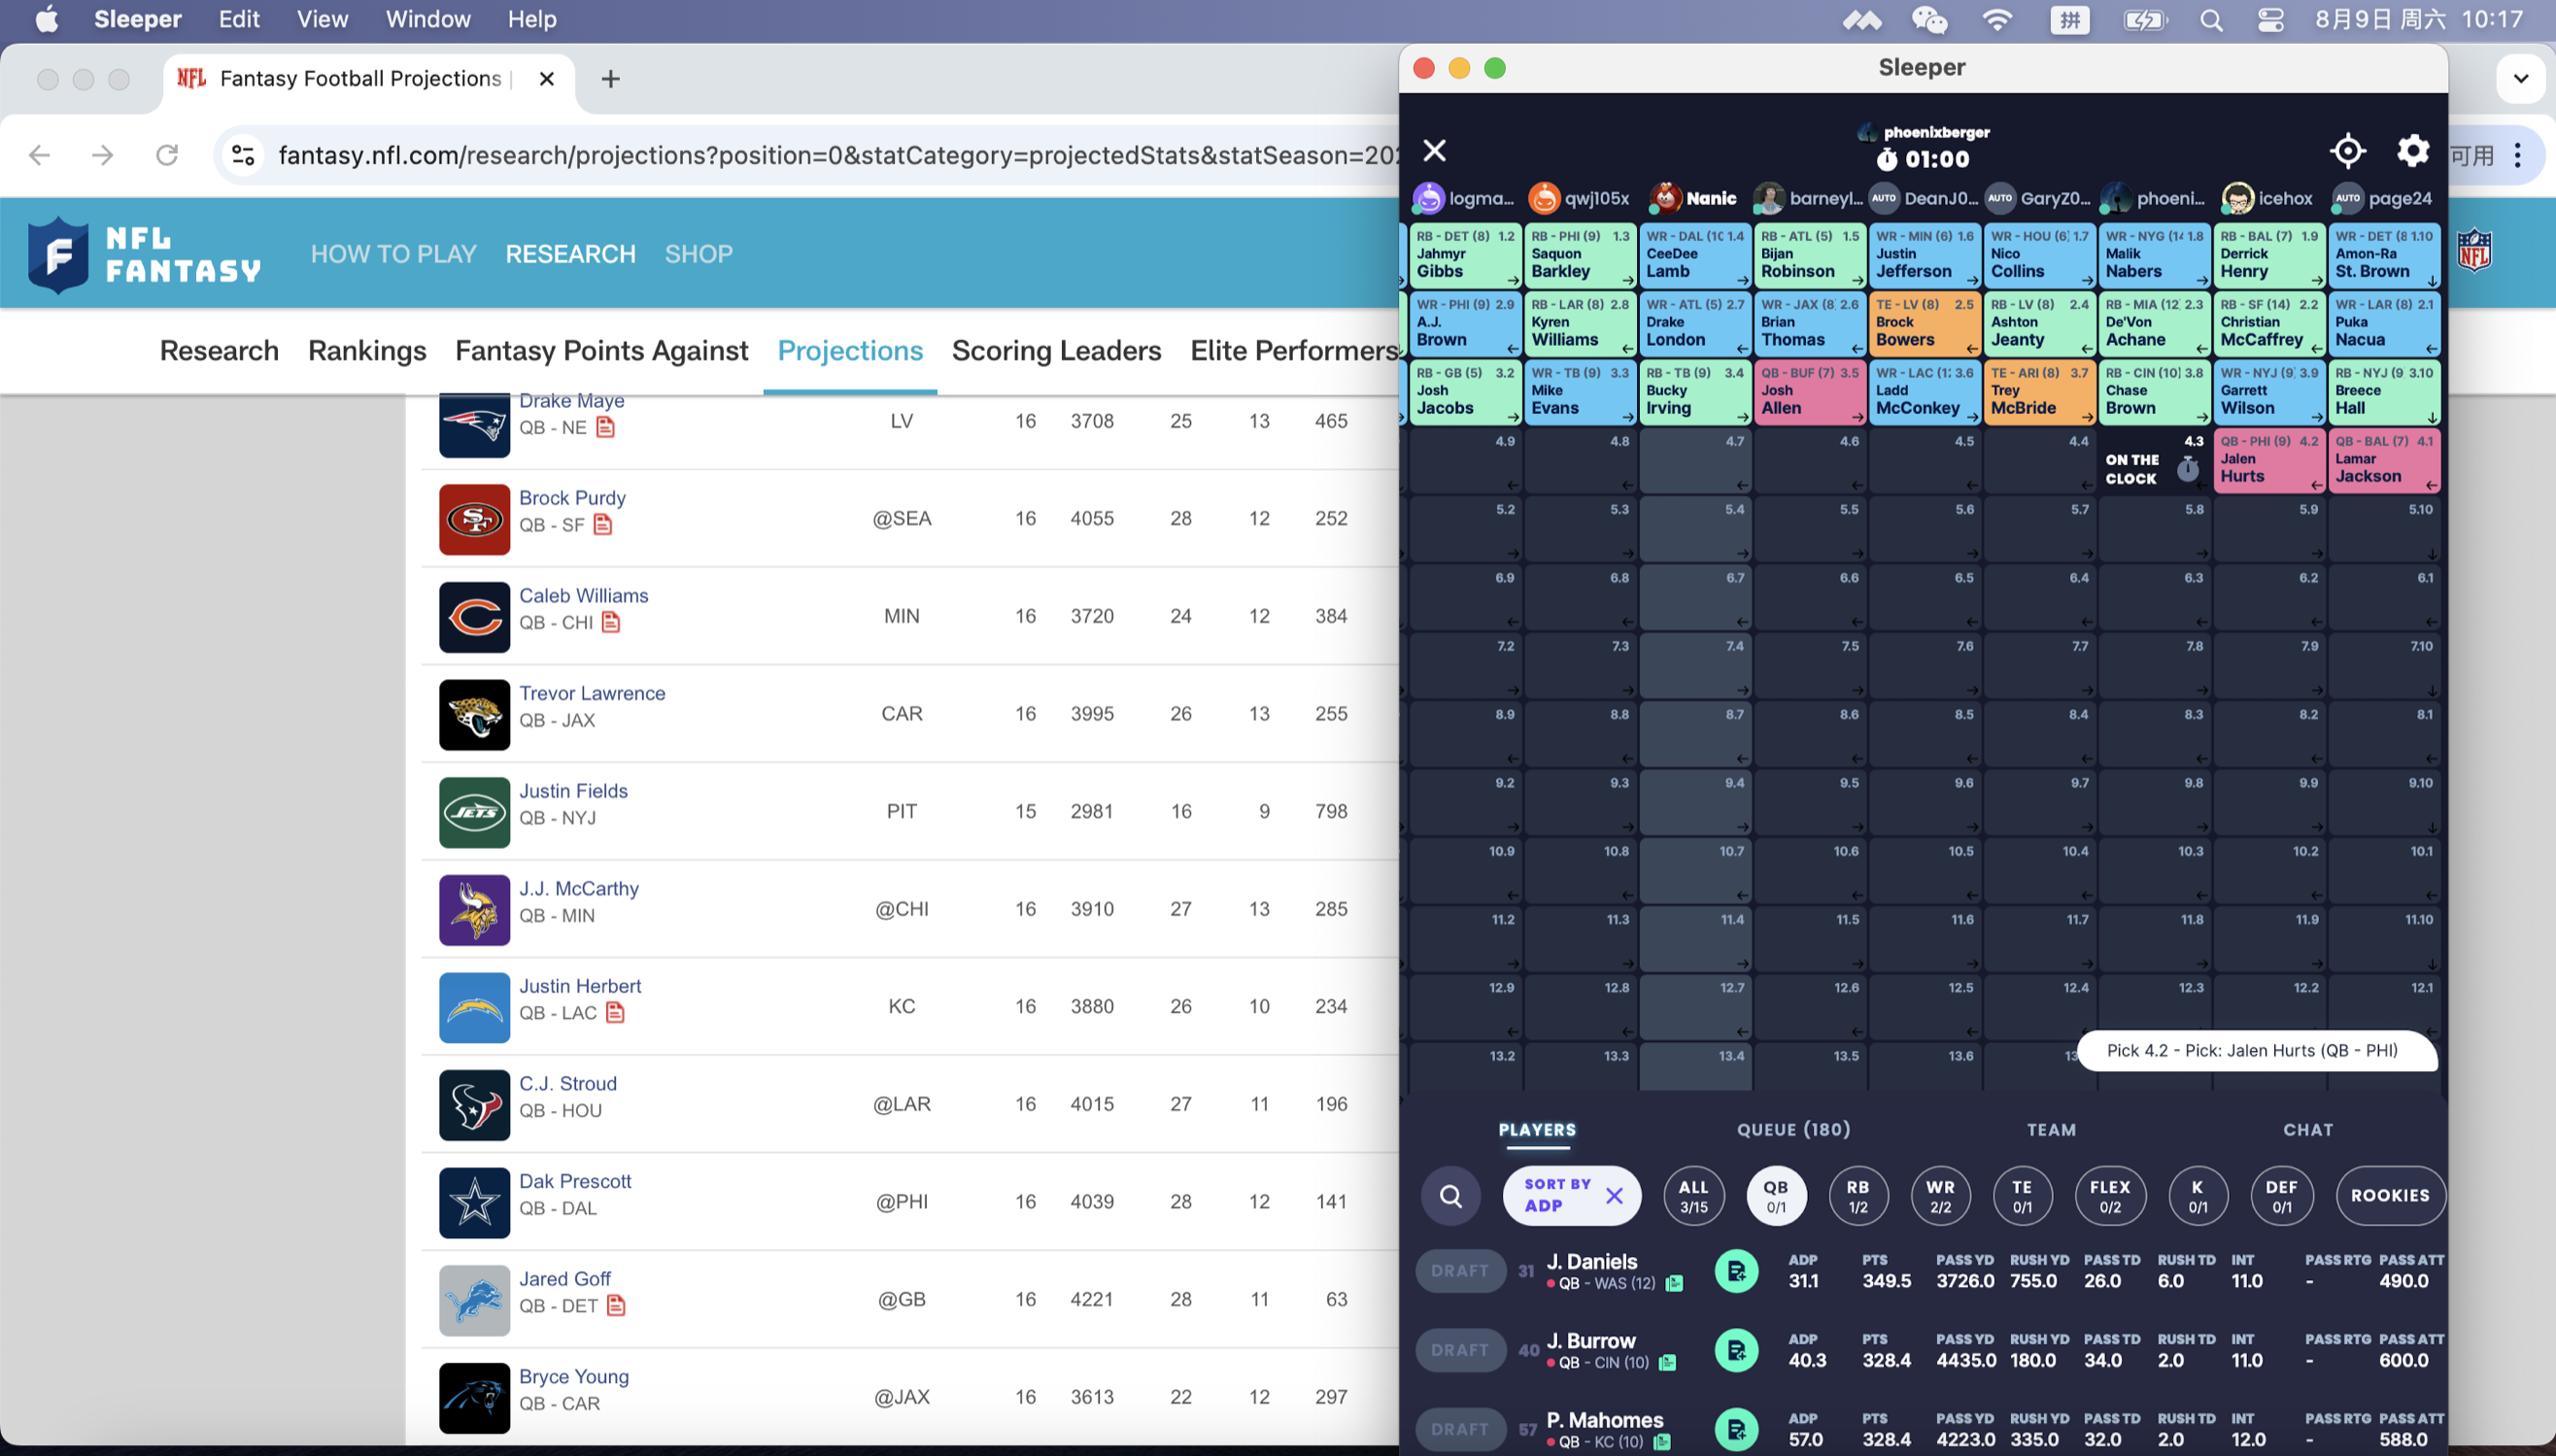Open the Wi-Fi status menu
The width and height of the screenshot is (2556, 1456).
1997,19
